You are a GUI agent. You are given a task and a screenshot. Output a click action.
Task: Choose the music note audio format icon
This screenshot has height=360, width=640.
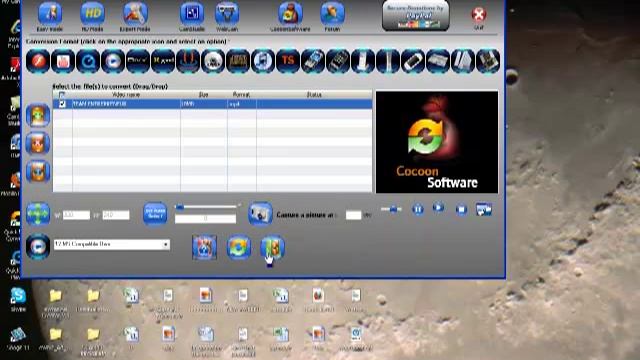[x=263, y=61]
